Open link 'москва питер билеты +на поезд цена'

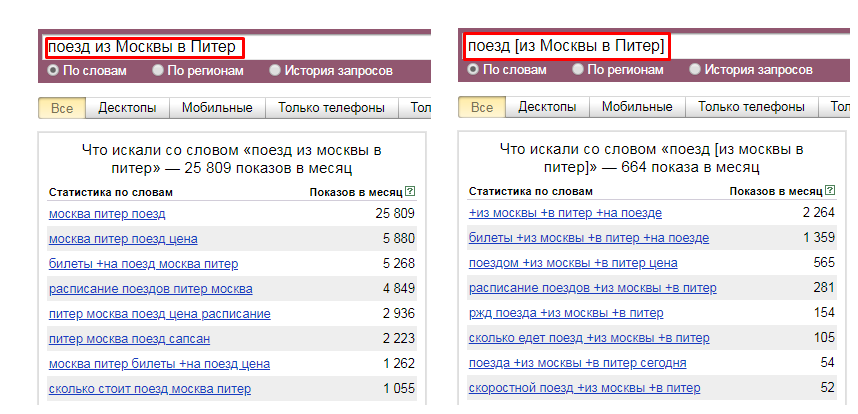coord(159,364)
